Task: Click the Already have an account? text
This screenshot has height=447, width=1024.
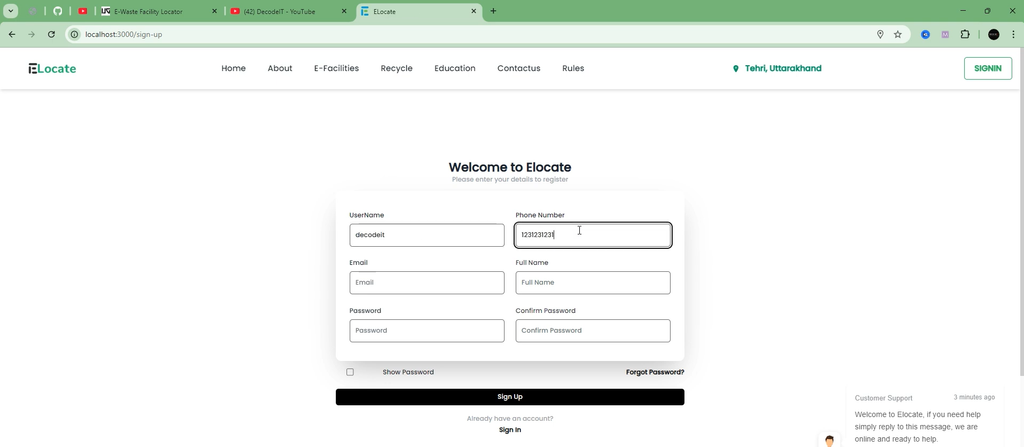Action: click(510, 419)
